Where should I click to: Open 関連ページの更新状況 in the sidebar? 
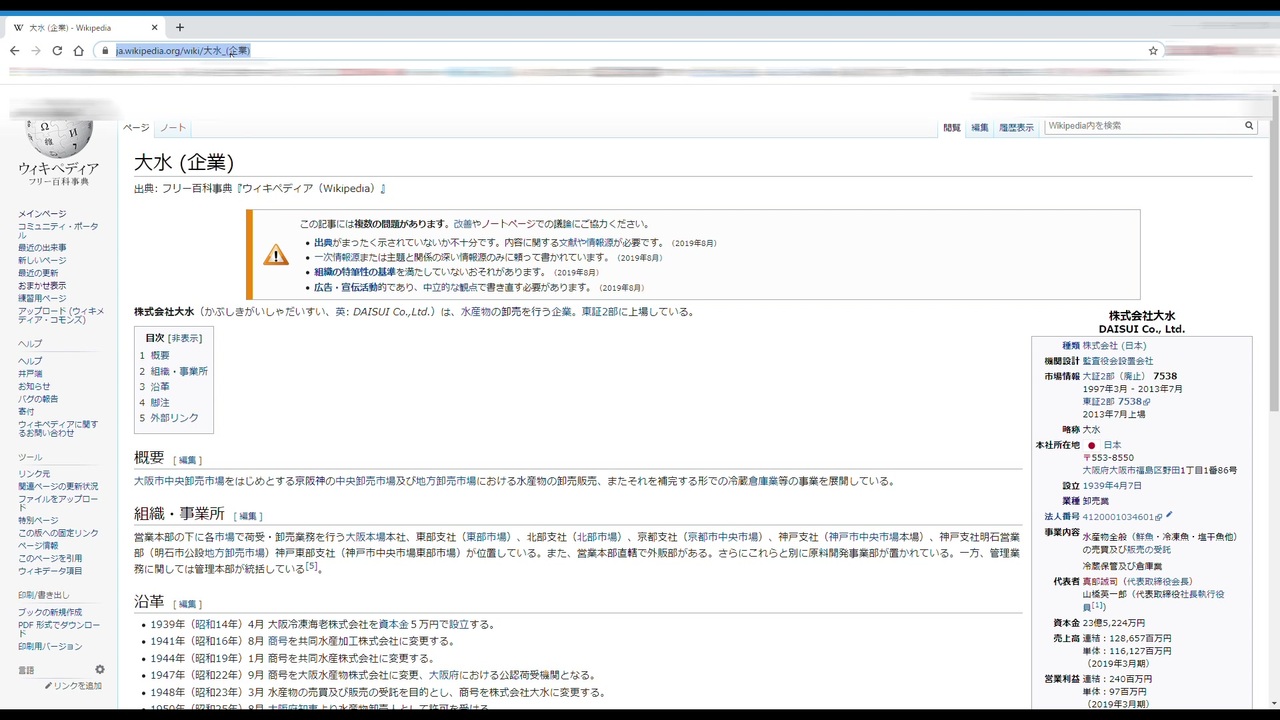58,486
